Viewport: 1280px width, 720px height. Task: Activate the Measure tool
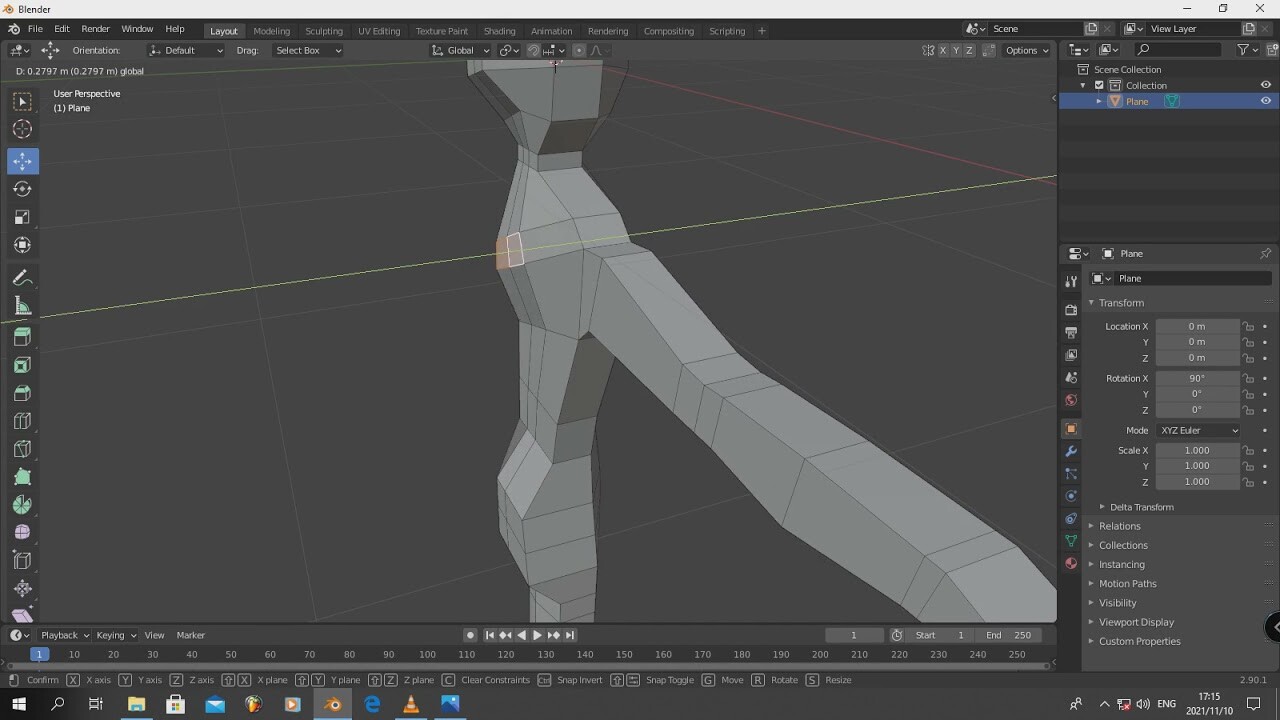point(22,306)
